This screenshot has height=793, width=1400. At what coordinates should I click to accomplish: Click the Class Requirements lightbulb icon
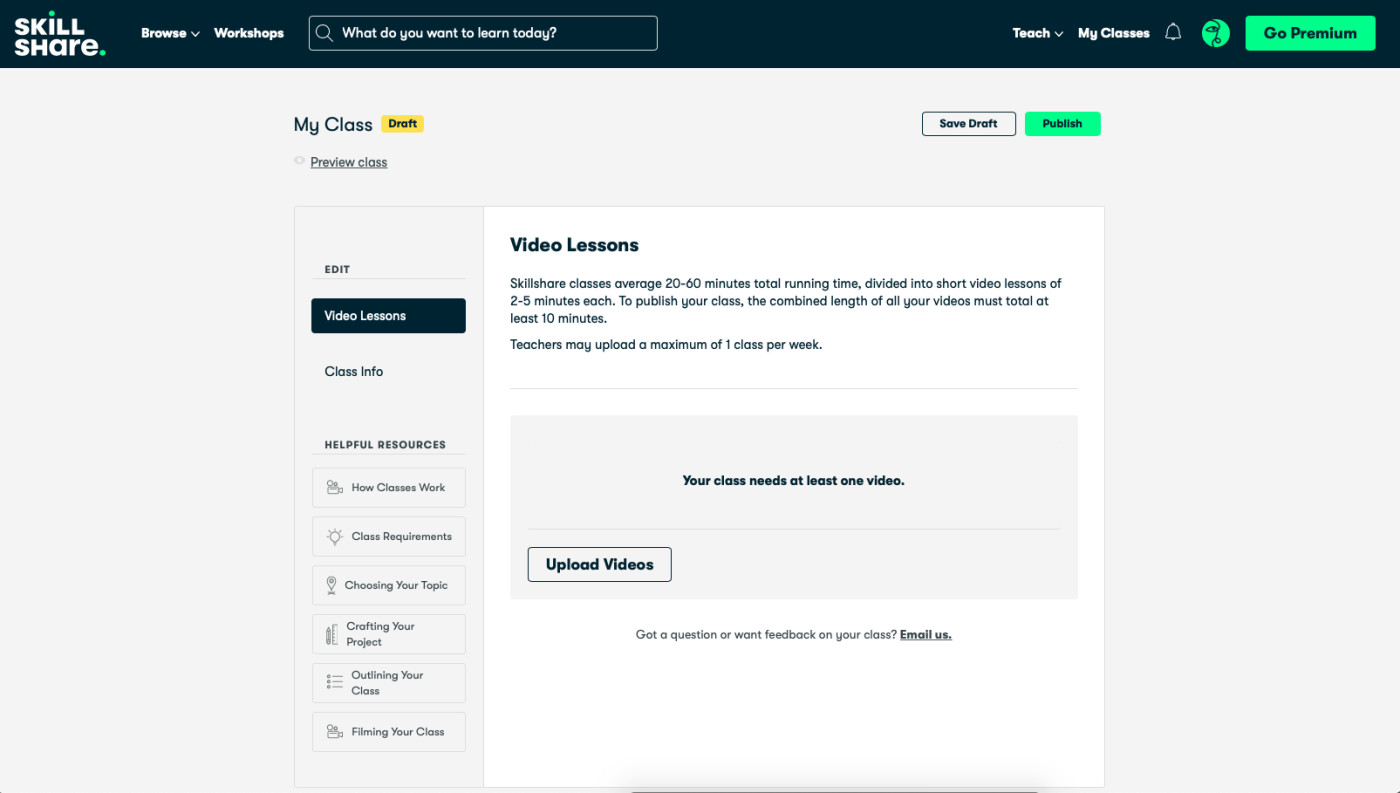click(x=334, y=537)
